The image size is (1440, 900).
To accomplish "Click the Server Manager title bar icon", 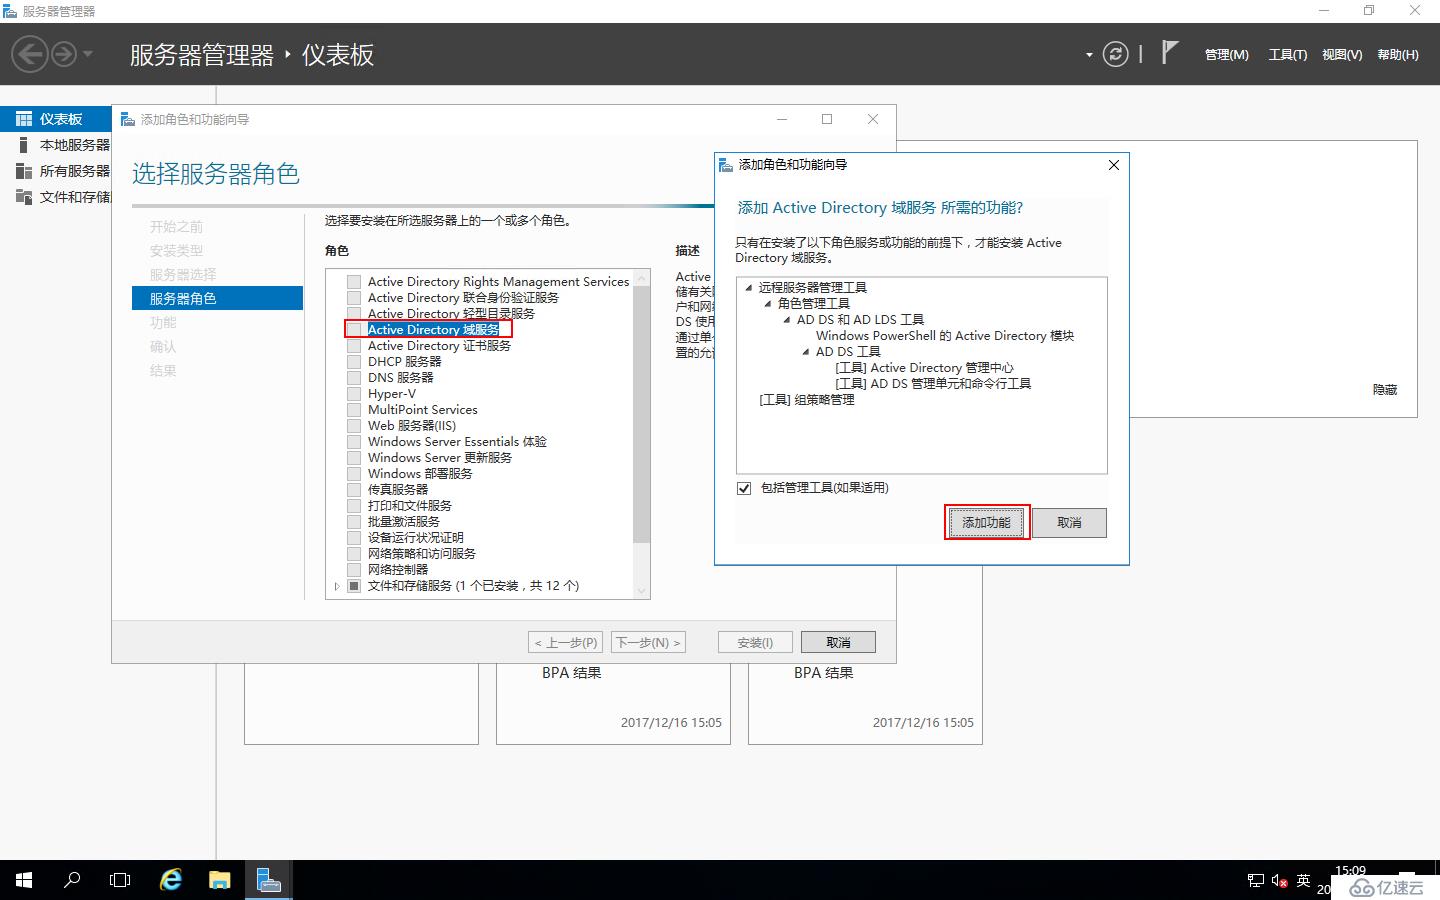I will tap(10, 11).
